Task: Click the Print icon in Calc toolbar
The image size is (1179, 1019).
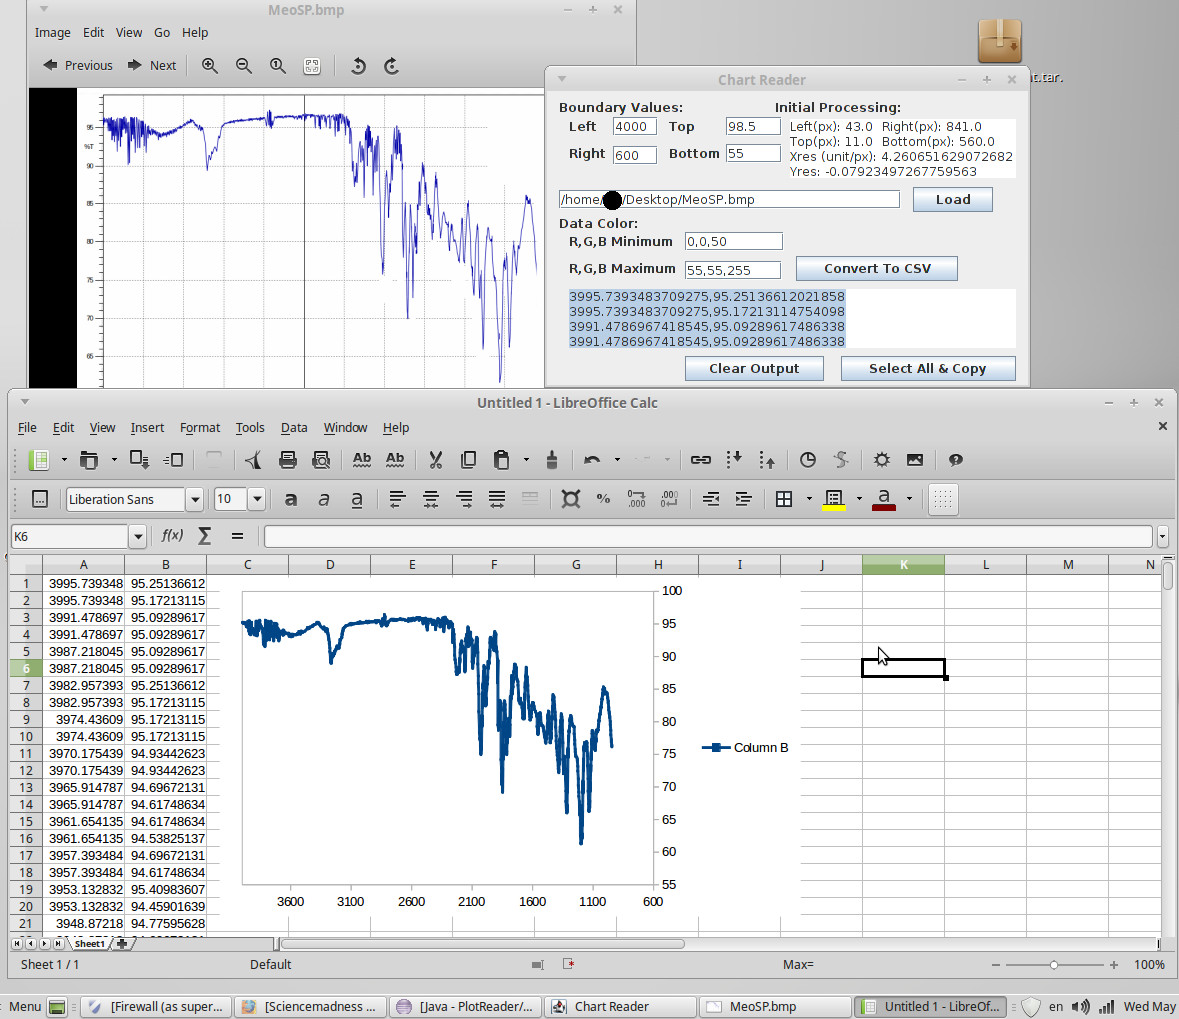Action: point(288,460)
